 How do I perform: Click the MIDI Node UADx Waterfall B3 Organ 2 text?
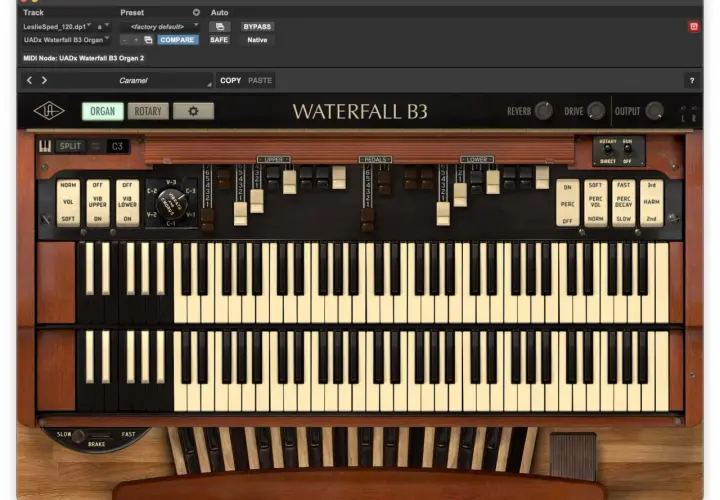click(84, 58)
